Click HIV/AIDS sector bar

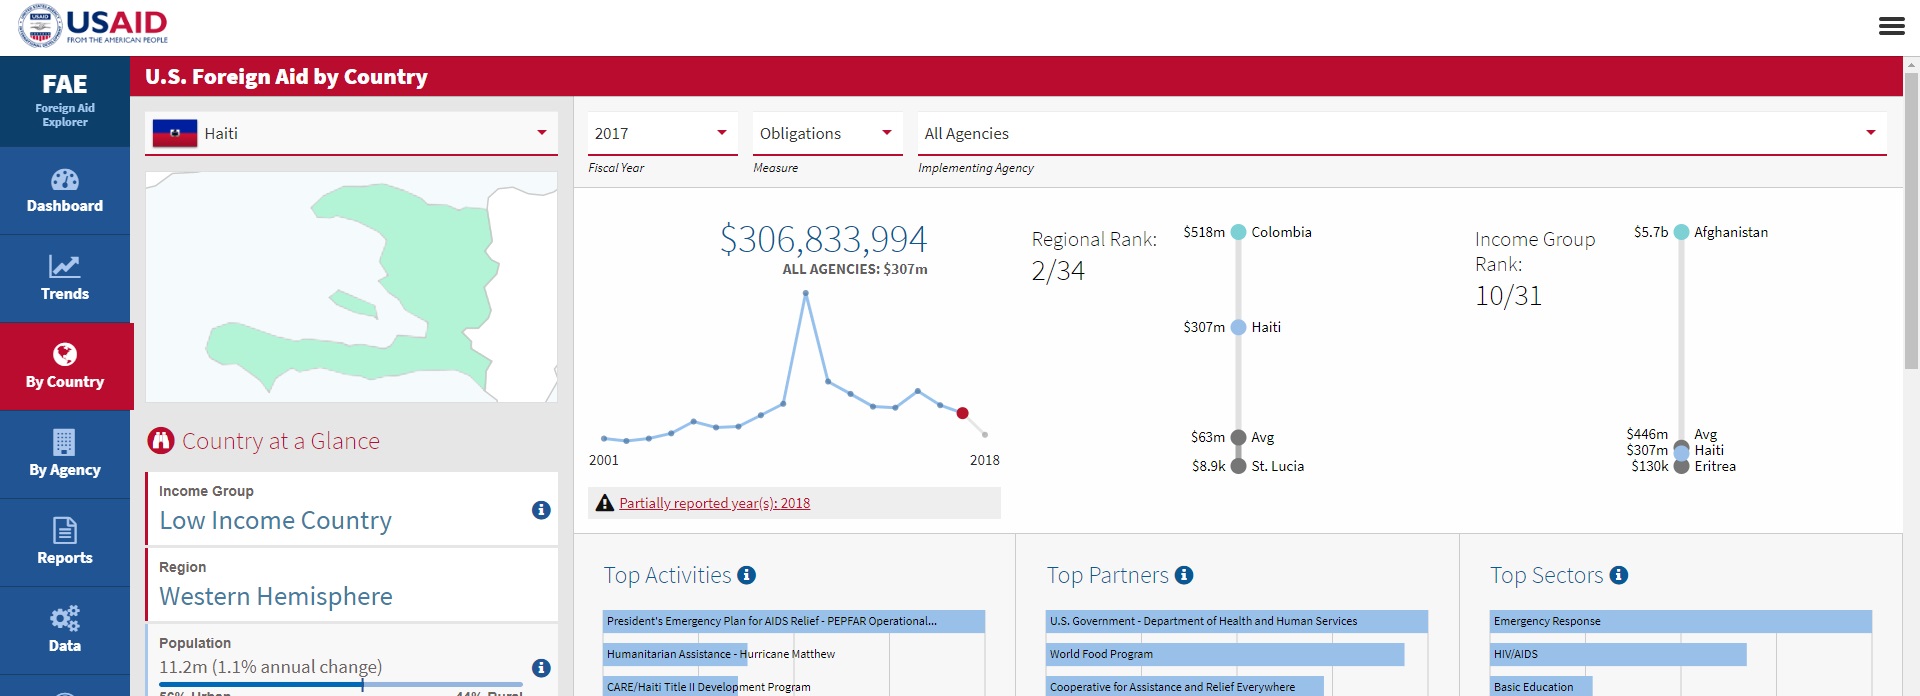click(1618, 654)
